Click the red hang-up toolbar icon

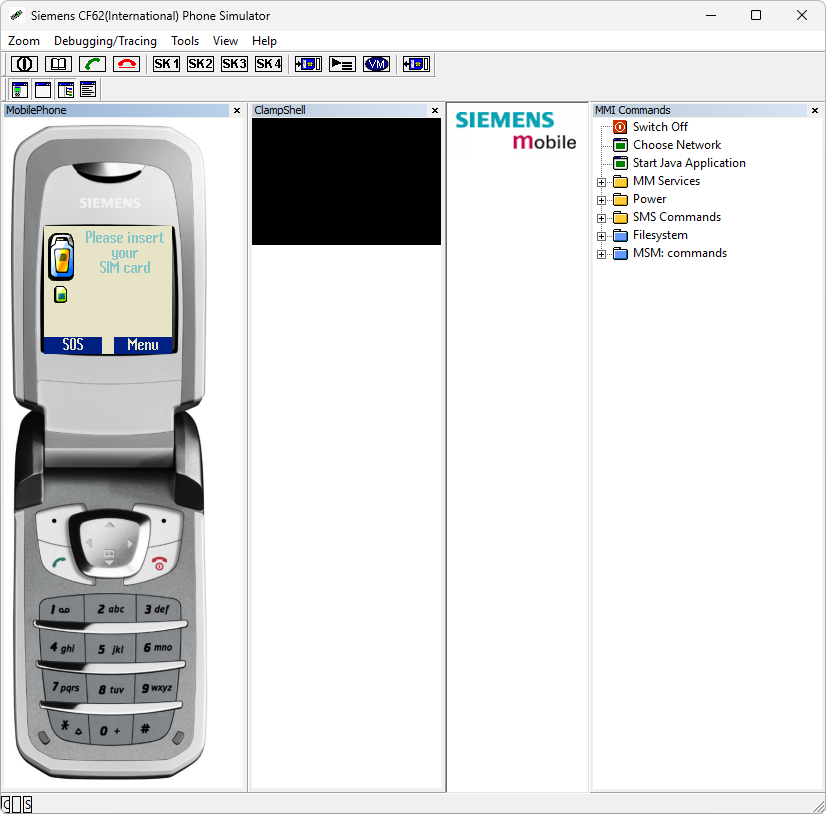pos(126,64)
